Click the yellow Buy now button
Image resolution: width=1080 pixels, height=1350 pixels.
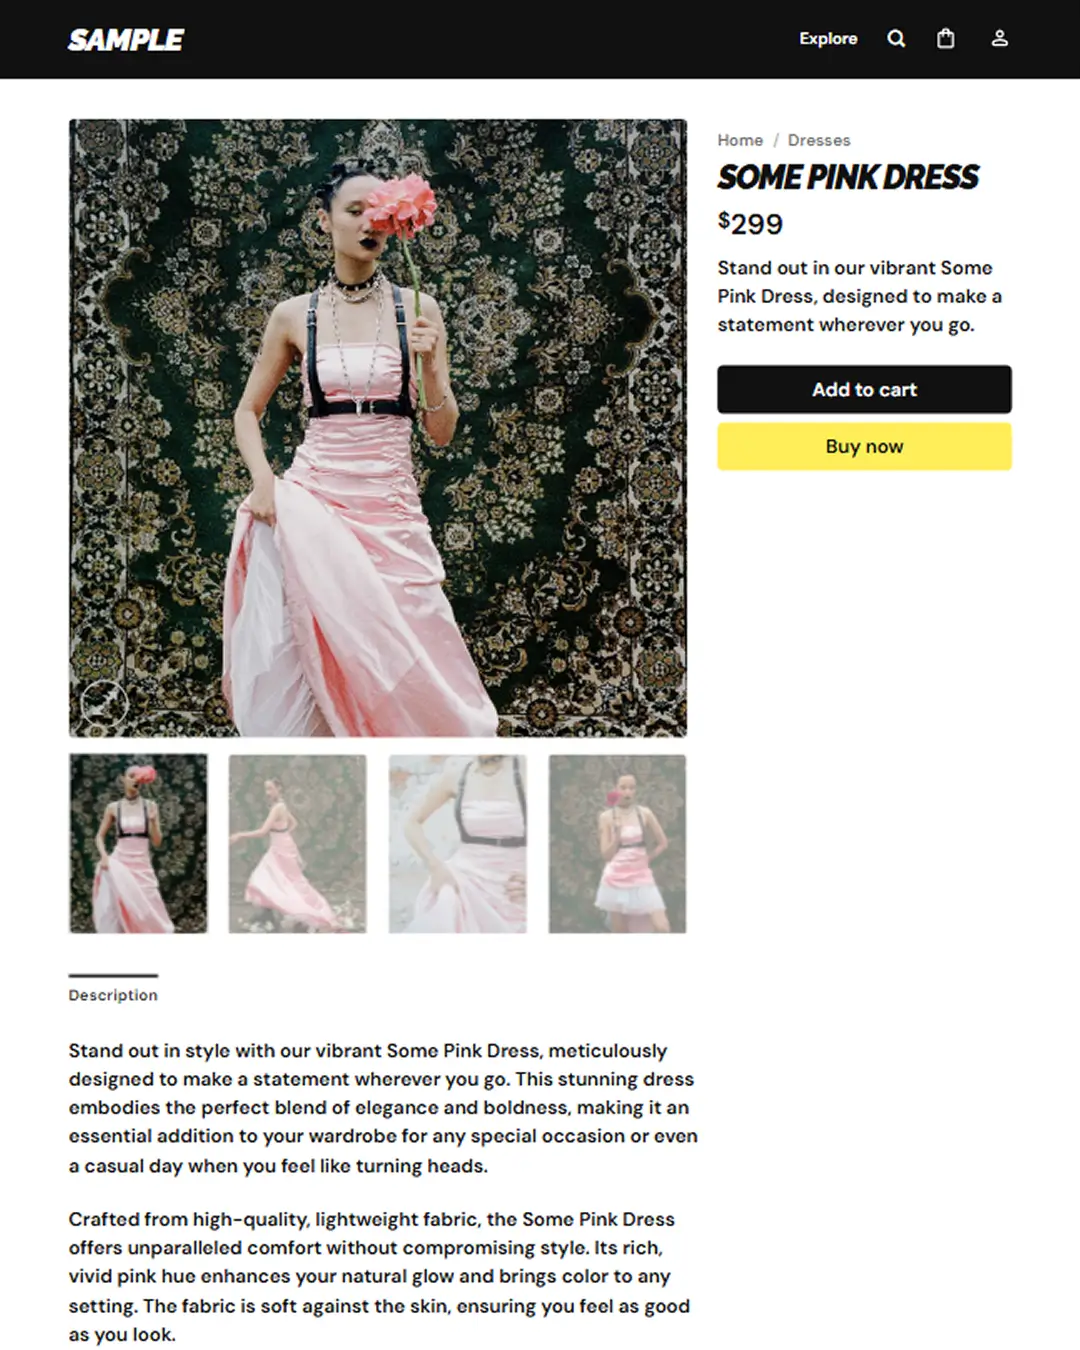click(x=864, y=446)
